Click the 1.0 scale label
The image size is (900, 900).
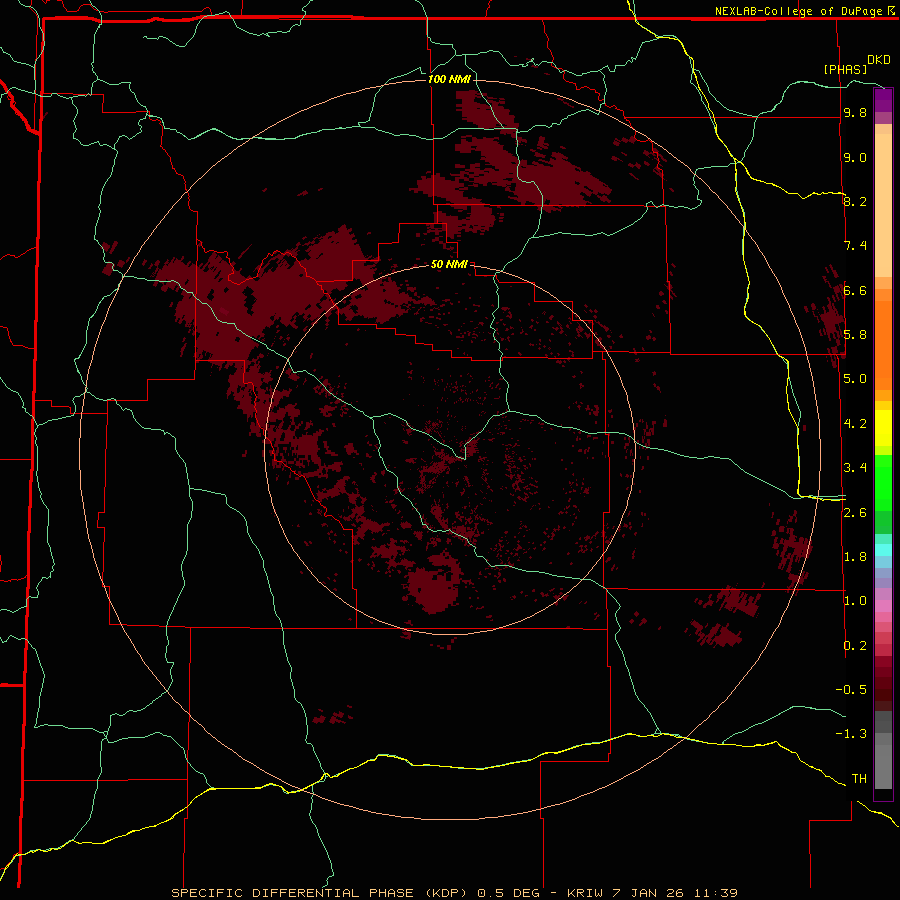tap(855, 601)
